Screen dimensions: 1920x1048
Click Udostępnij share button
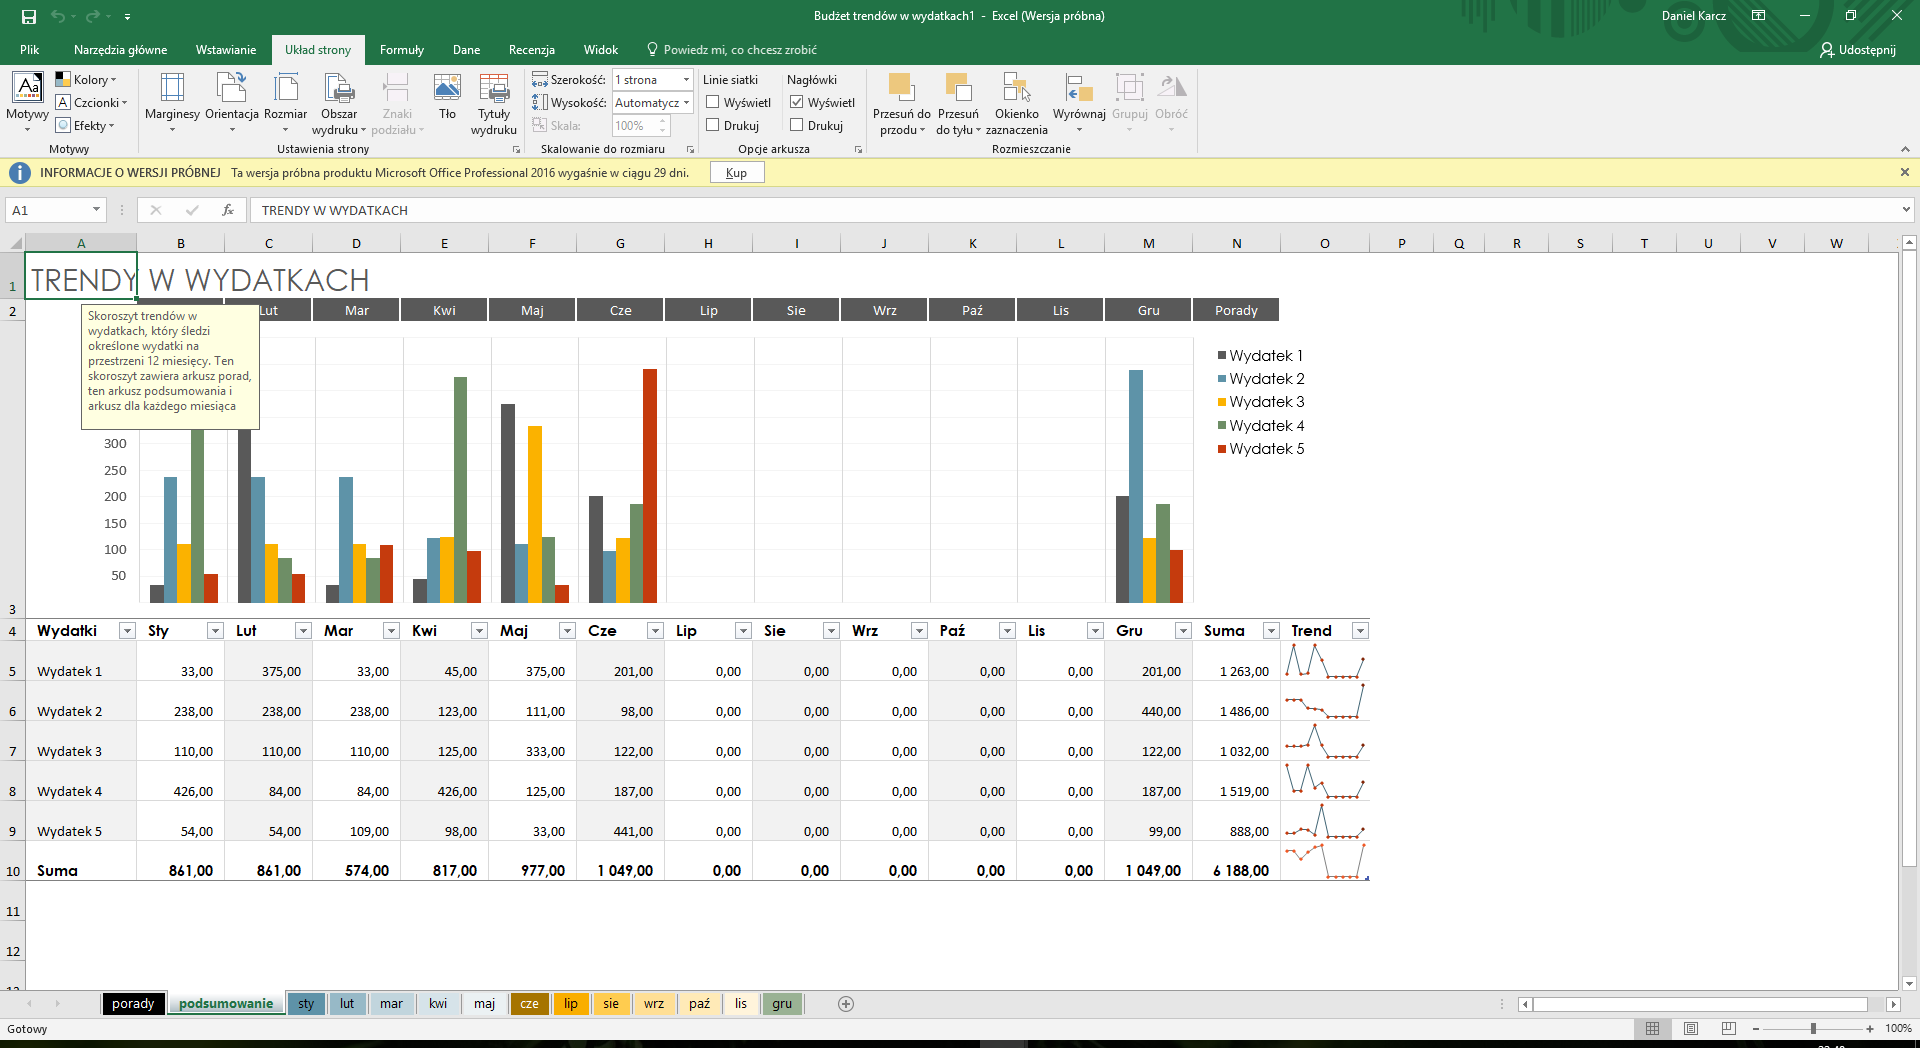pos(1858,50)
